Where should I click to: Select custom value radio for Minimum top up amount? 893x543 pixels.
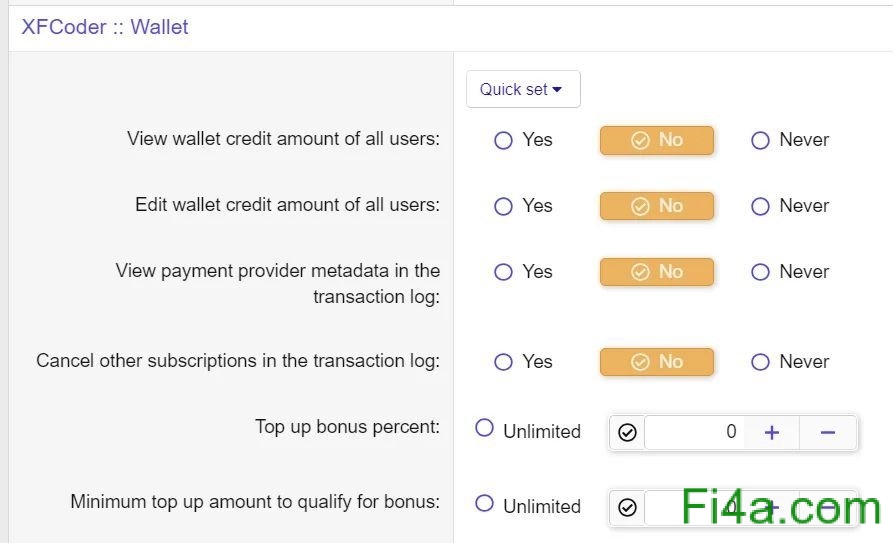[x=627, y=507]
